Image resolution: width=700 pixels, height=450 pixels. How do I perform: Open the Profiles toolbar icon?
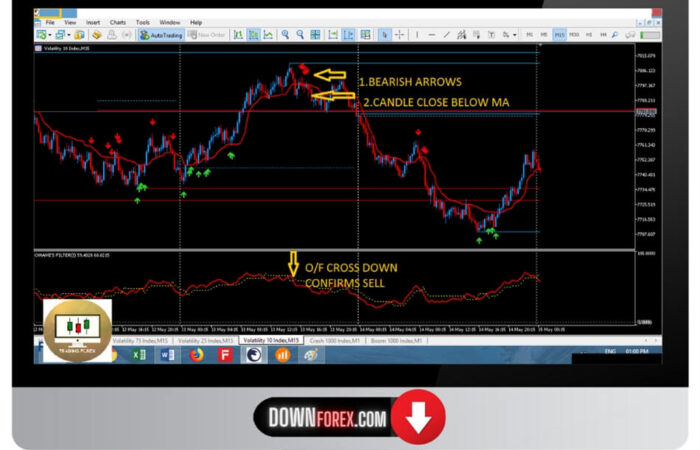click(60, 35)
